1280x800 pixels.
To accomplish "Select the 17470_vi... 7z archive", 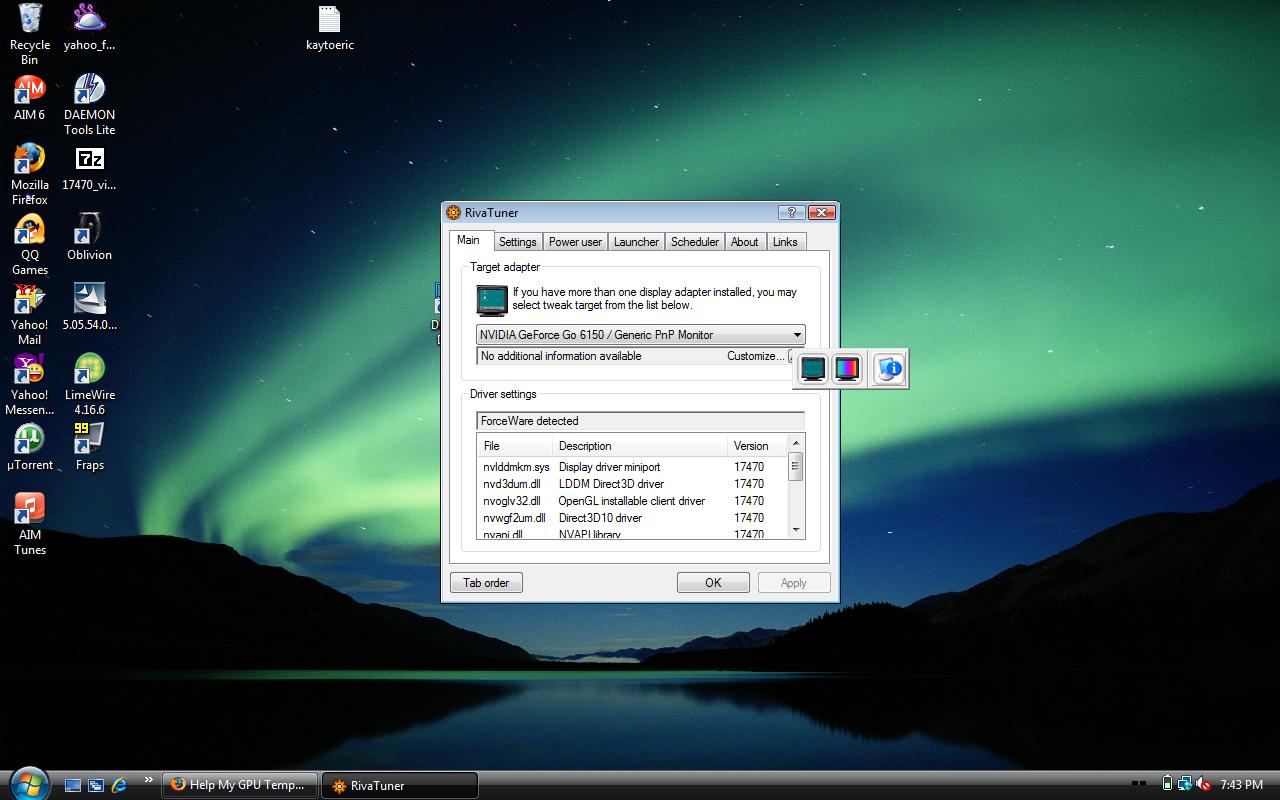I will coord(90,167).
